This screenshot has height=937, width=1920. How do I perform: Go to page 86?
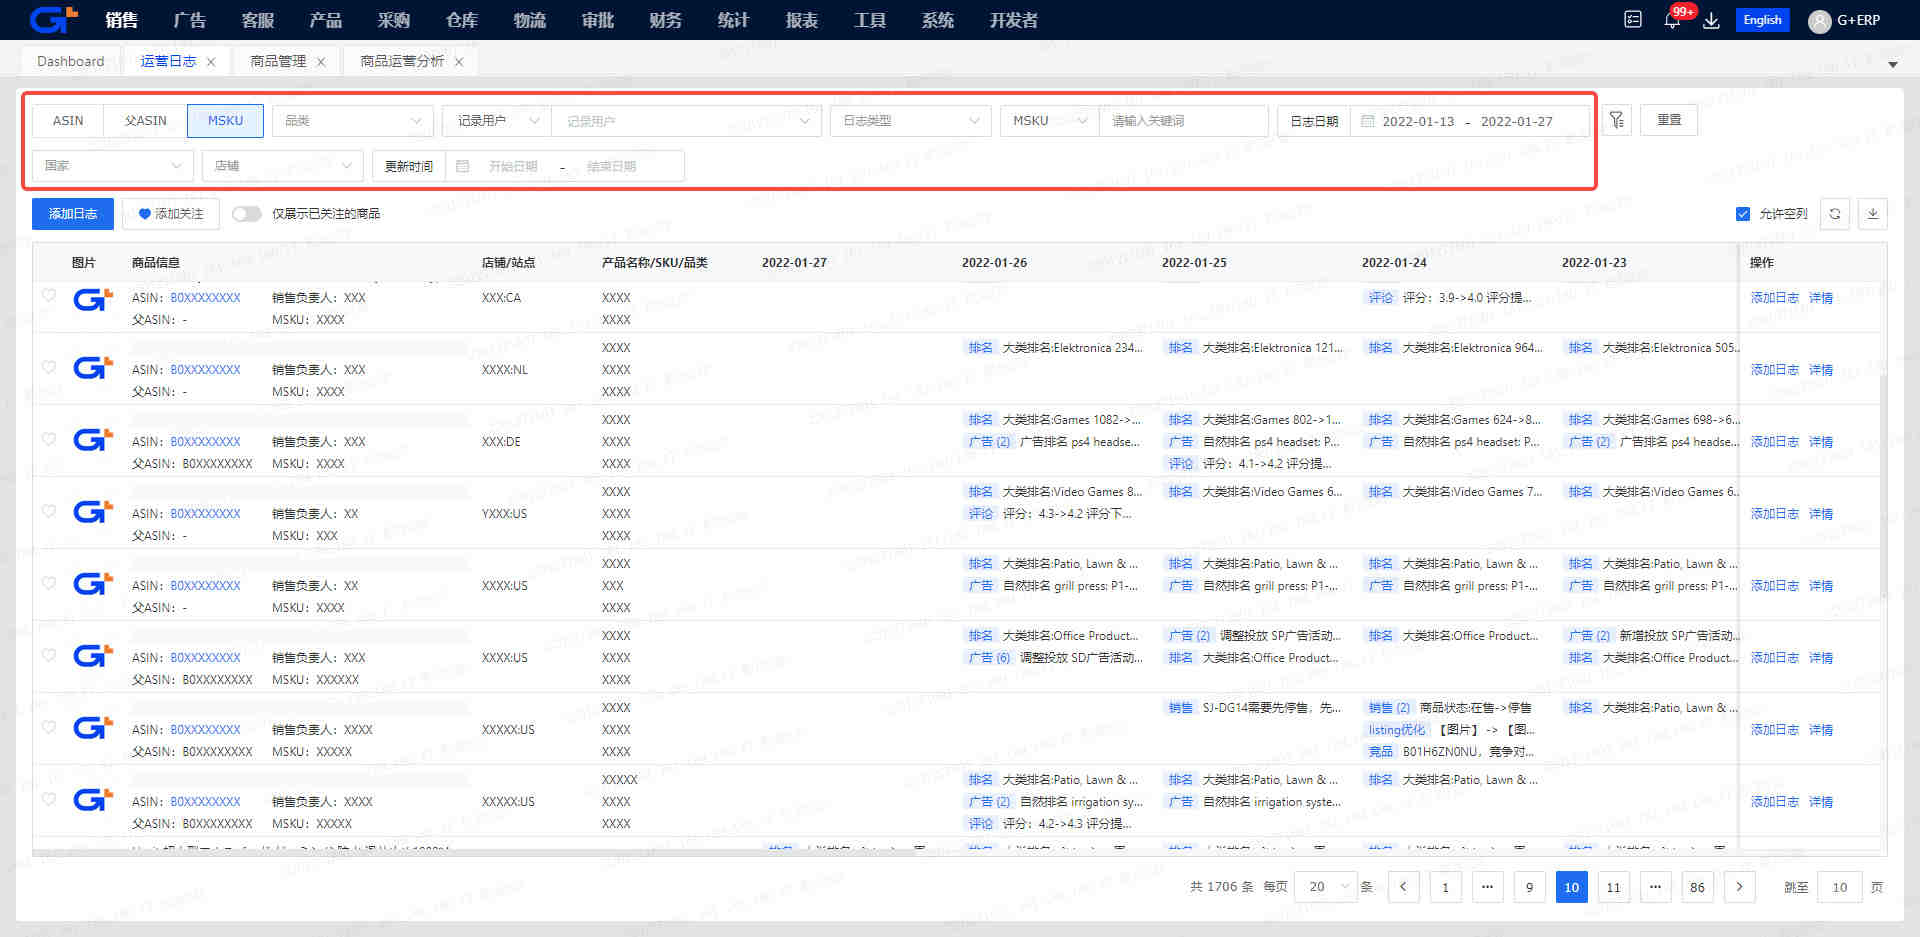pyautogui.click(x=1697, y=887)
